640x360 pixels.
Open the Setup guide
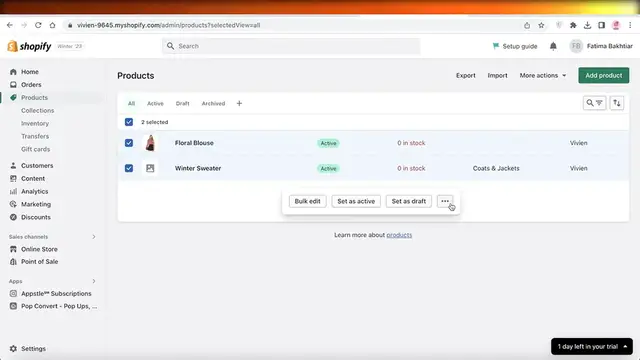tap(515, 46)
